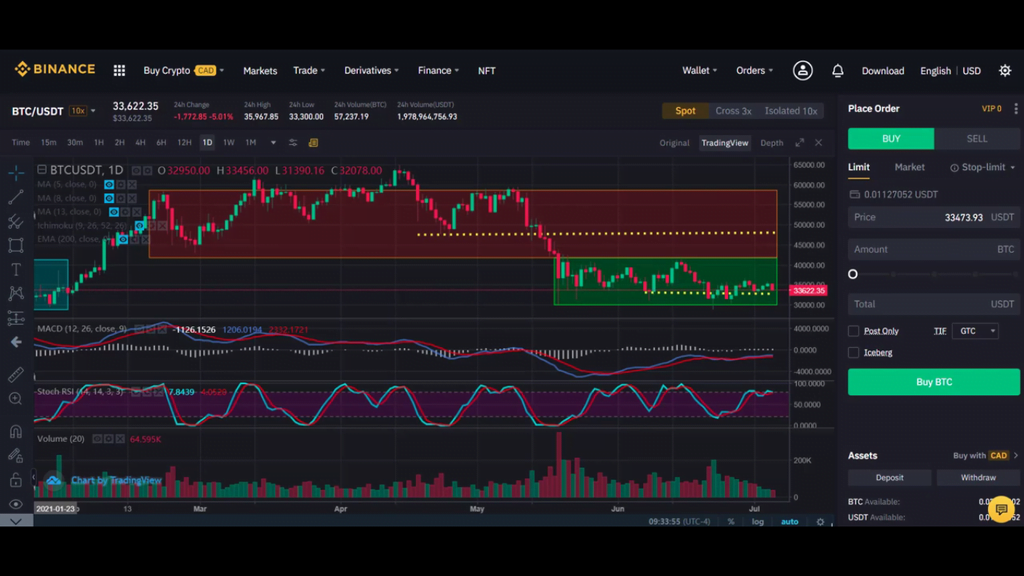The height and width of the screenshot is (576, 1024).
Task: Switch to the Depth chart view
Action: point(771,142)
